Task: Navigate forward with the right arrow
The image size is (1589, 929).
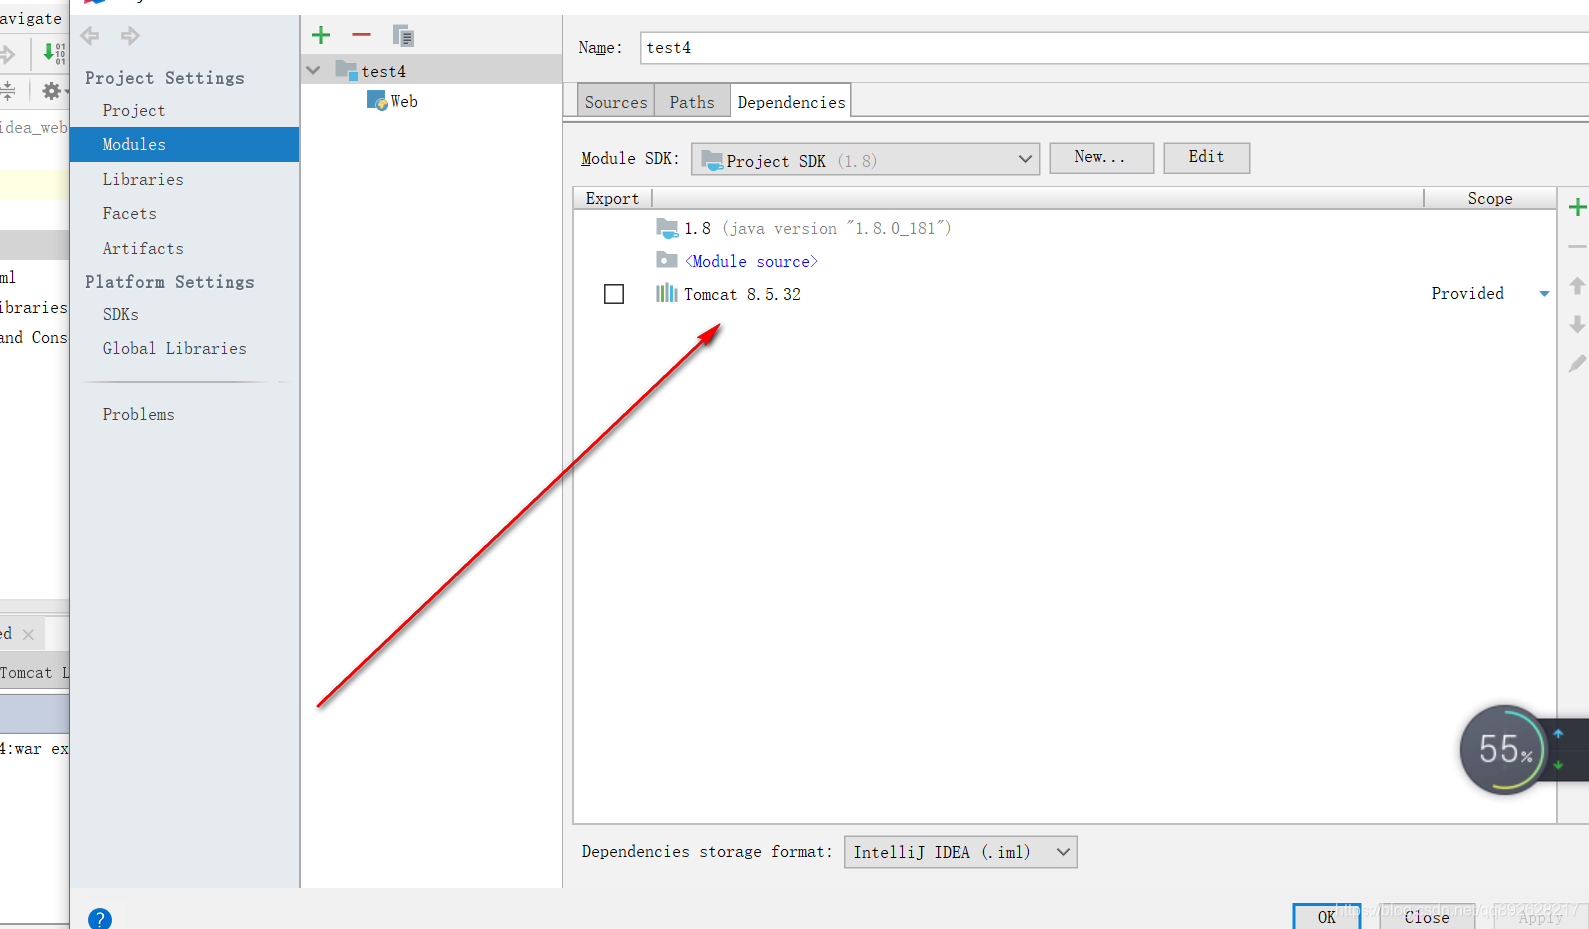Action: 130,36
